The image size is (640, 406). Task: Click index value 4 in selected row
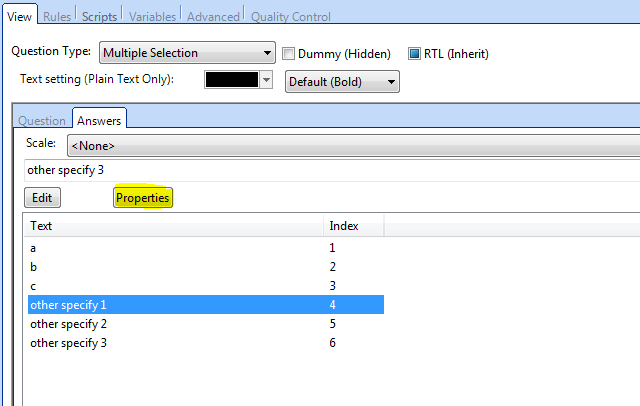(x=333, y=304)
